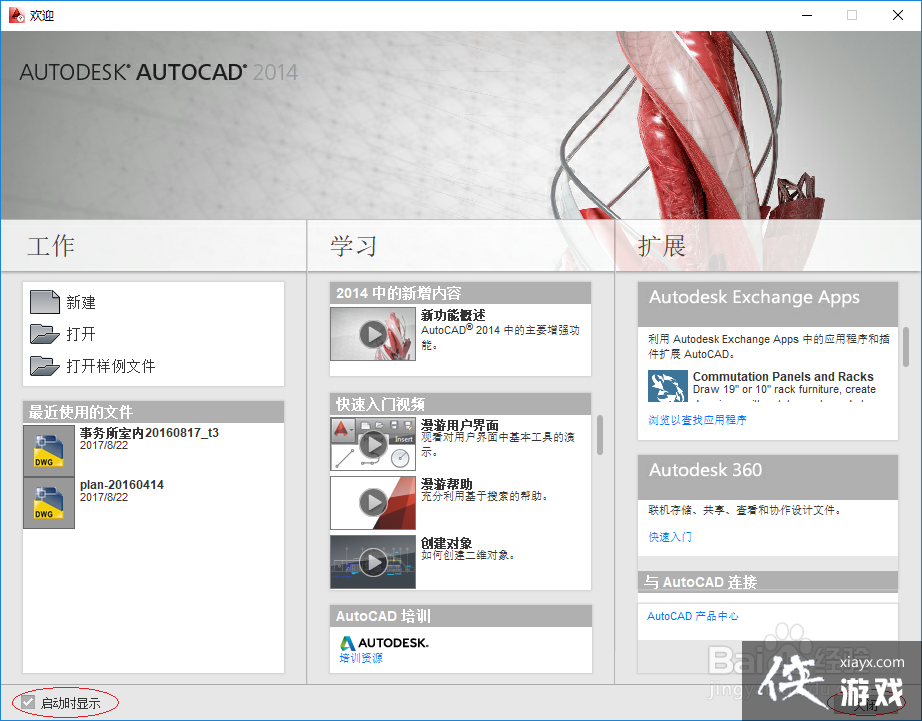922x721 pixels.
Task: Switch to the 学习 tab
Action: [x=355, y=245]
